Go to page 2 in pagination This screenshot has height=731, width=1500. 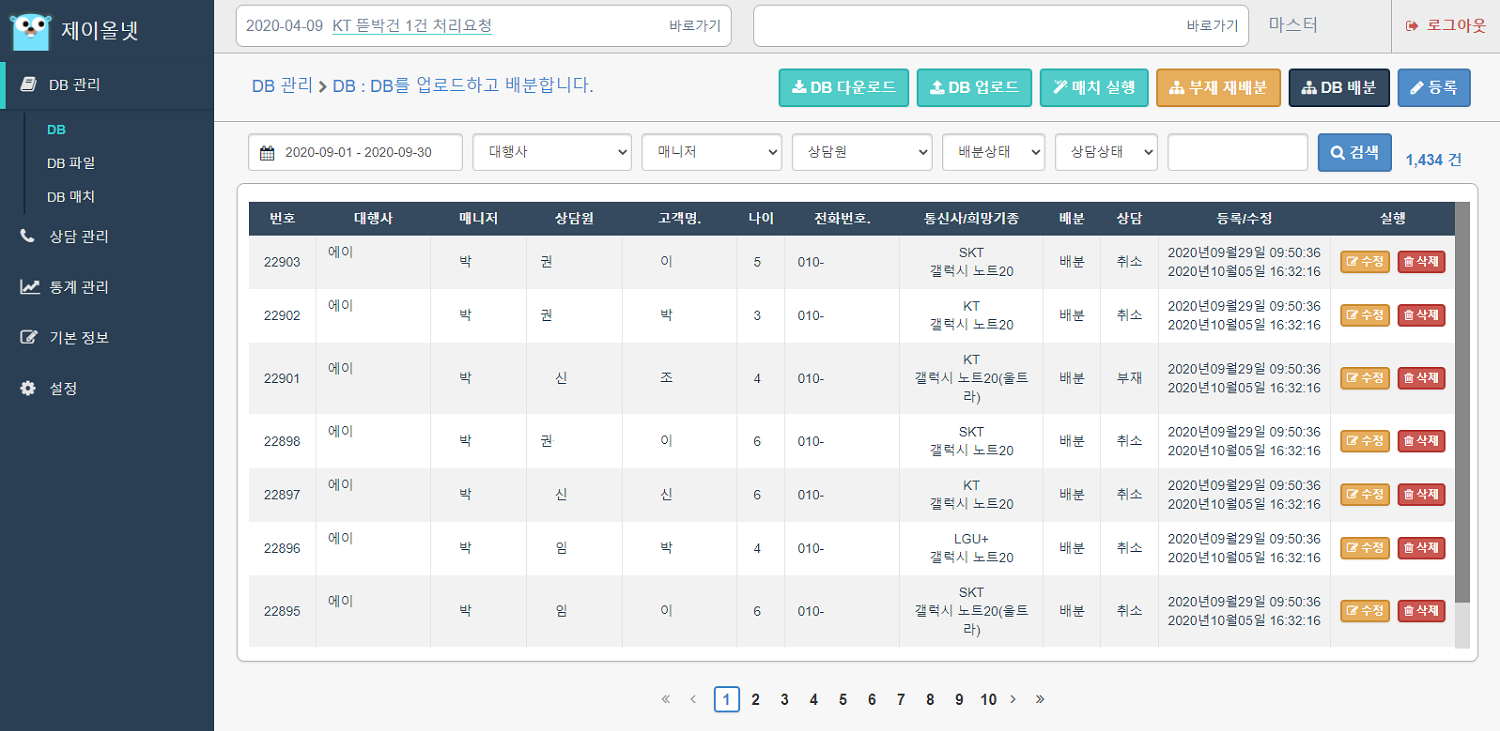[756, 699]
